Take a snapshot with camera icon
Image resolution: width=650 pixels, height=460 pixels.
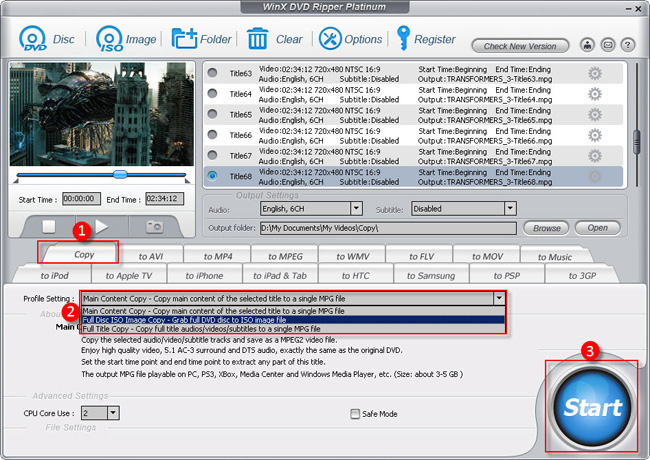154,226
